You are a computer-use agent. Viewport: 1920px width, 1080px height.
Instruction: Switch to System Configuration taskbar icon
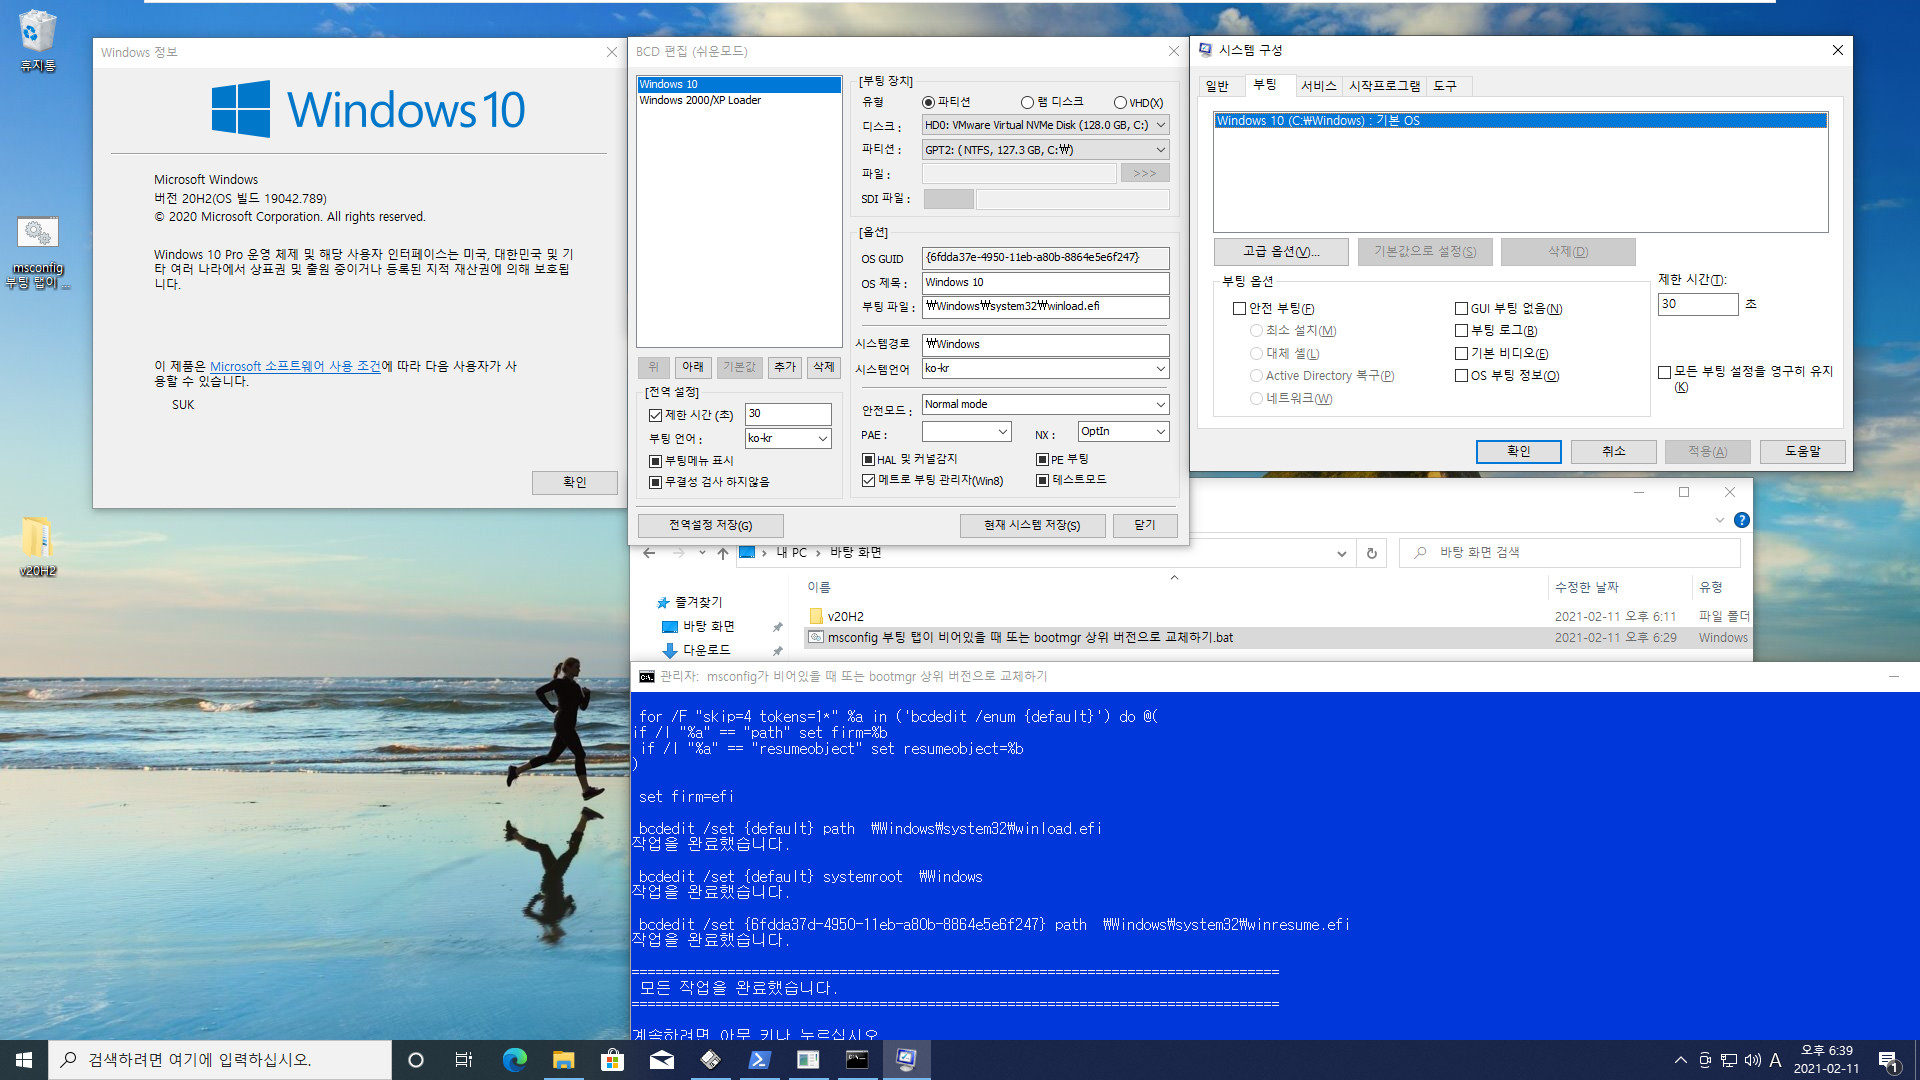click(906, 1060)
